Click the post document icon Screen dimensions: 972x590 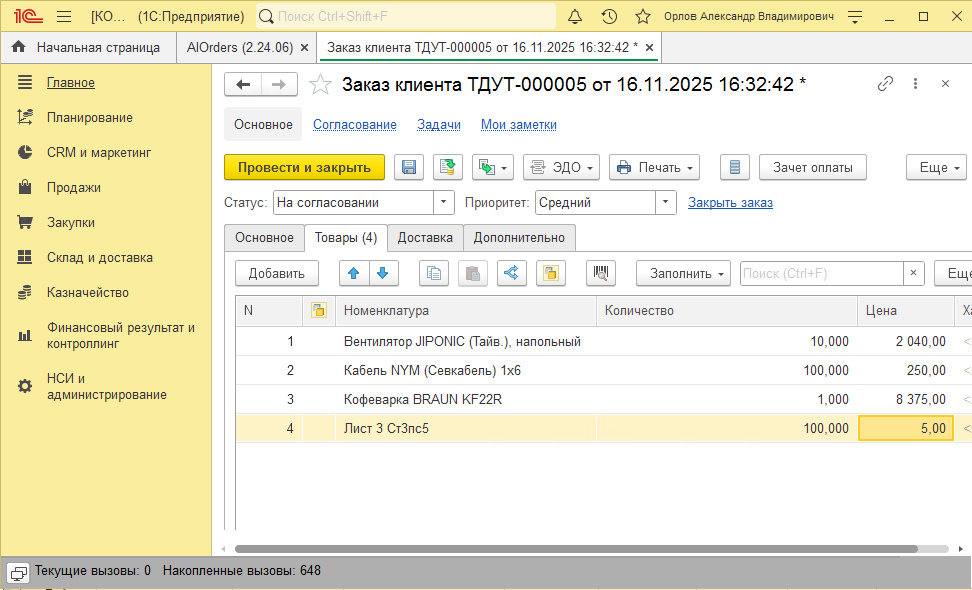tap(448, 168)
